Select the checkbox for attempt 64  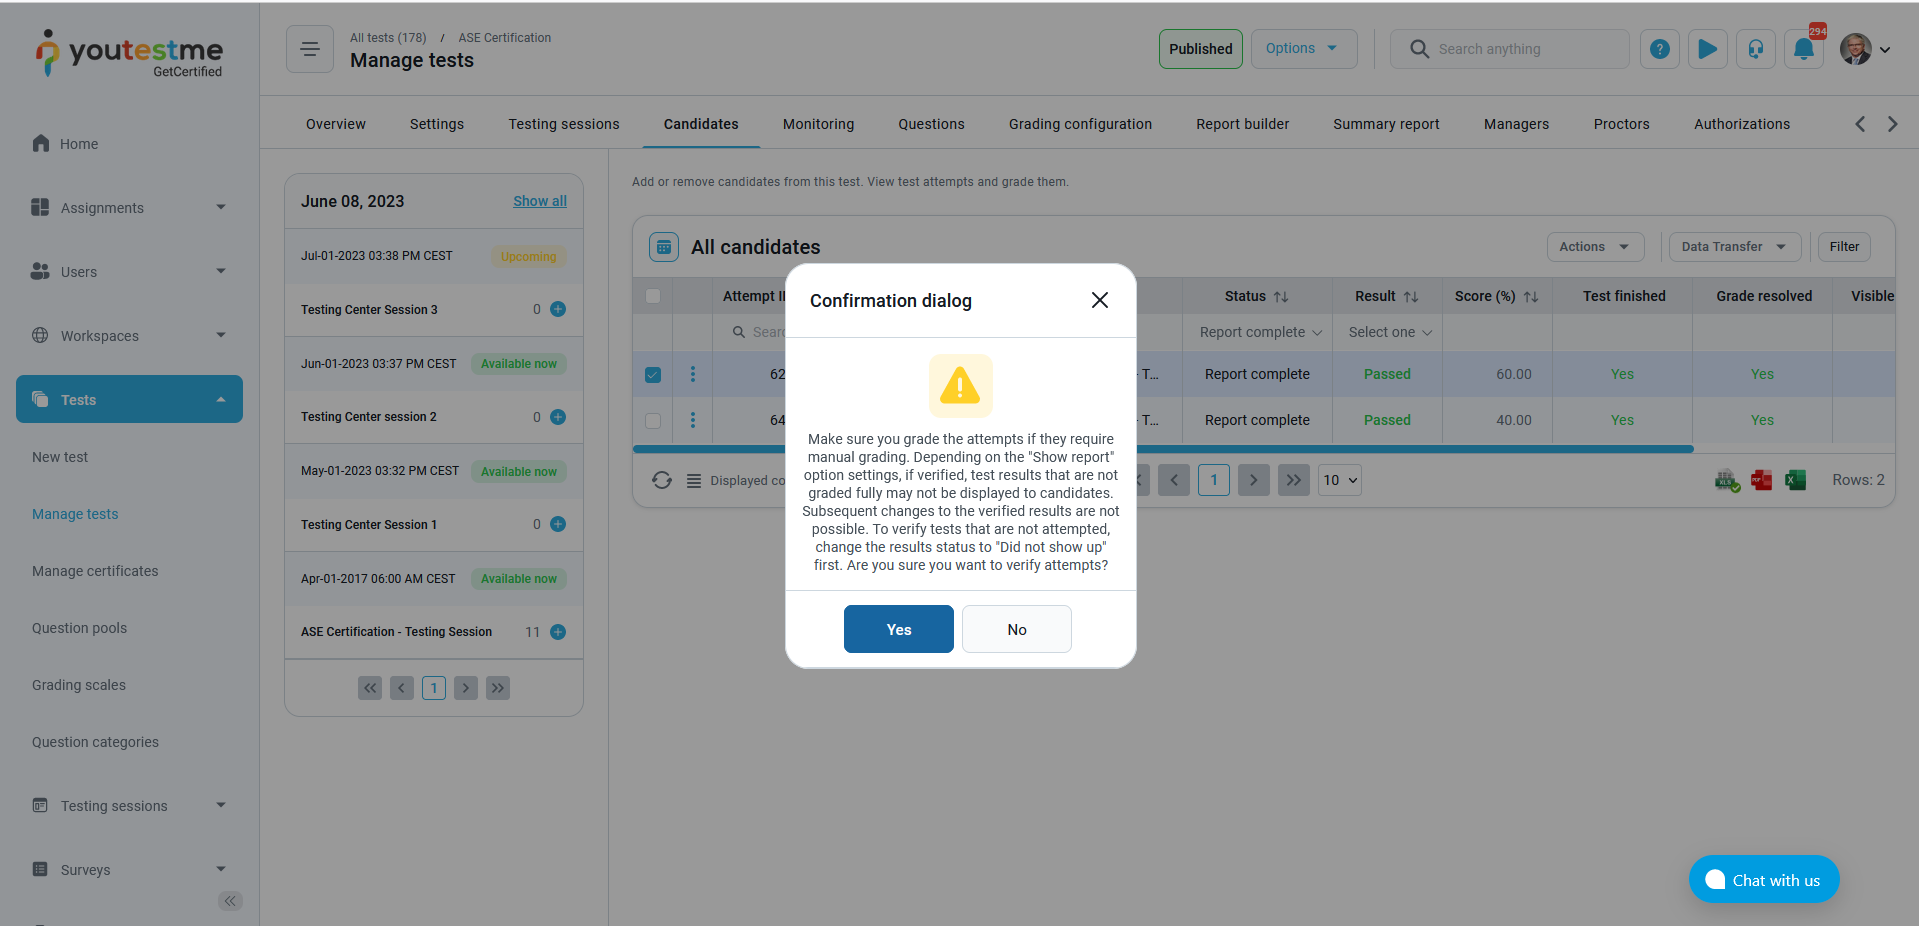(x=653, y=420)
